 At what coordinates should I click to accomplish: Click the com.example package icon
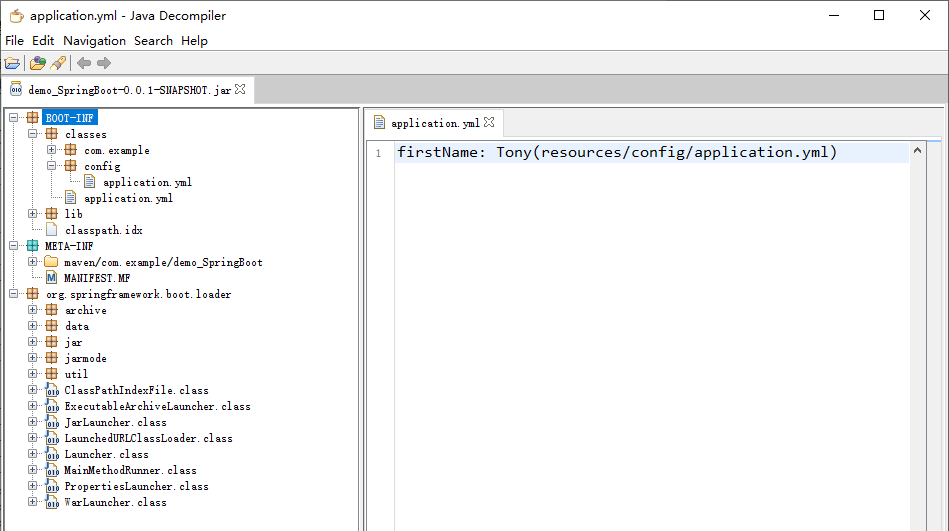71,150
